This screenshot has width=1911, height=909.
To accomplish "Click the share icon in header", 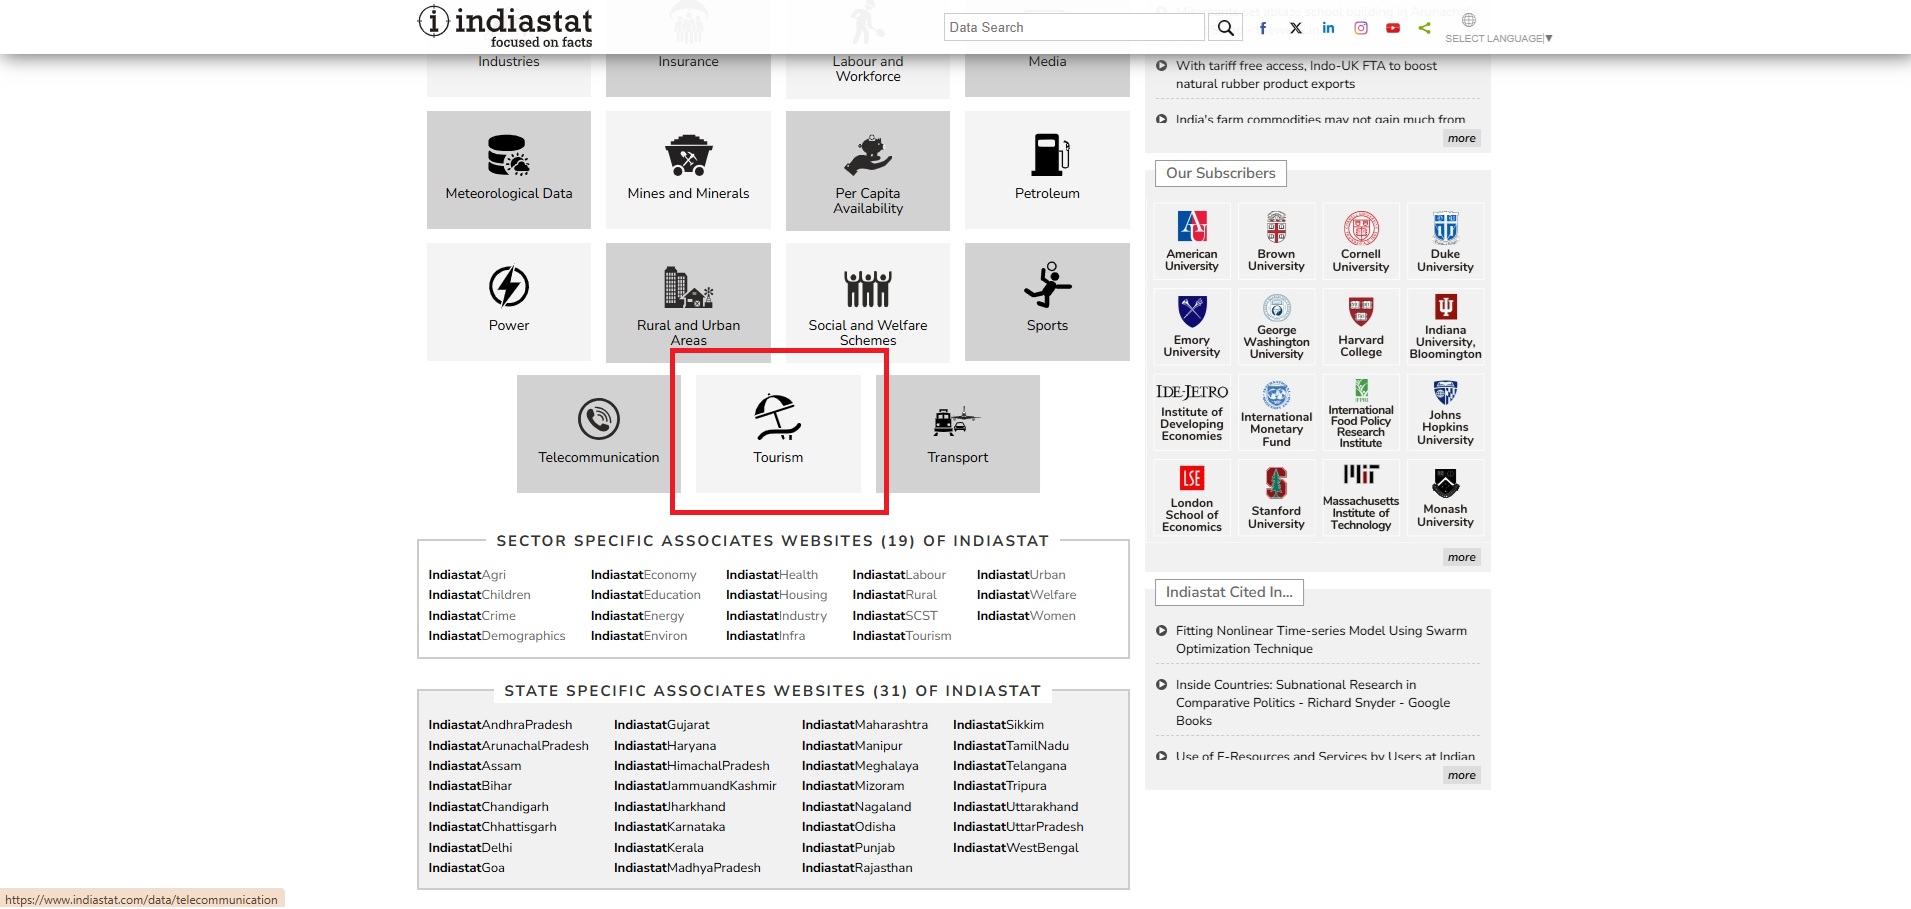I will (x=1424, y=28).
